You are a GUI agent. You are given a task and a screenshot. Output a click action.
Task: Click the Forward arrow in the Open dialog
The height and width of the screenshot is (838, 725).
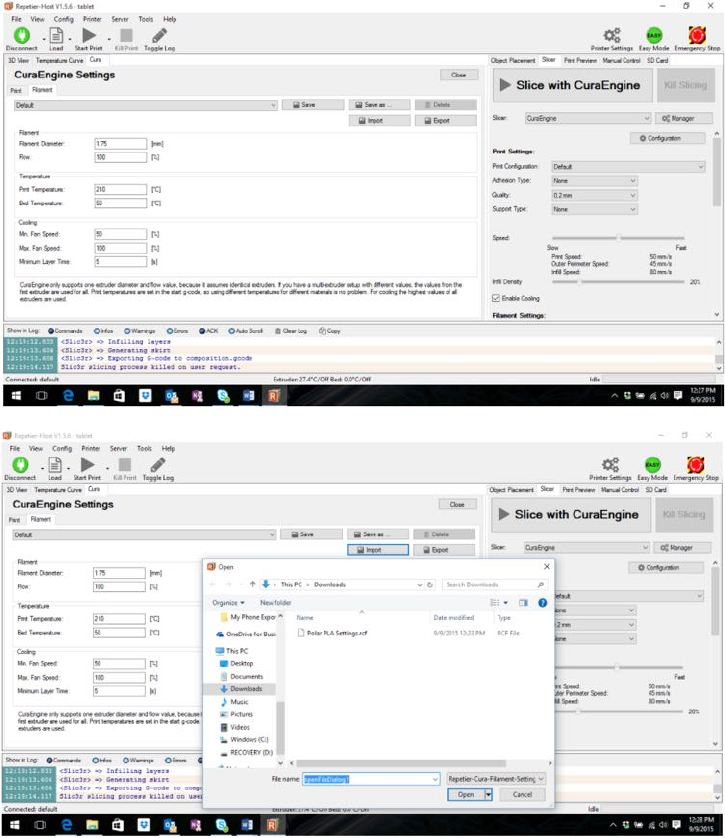tap(228, 585)
